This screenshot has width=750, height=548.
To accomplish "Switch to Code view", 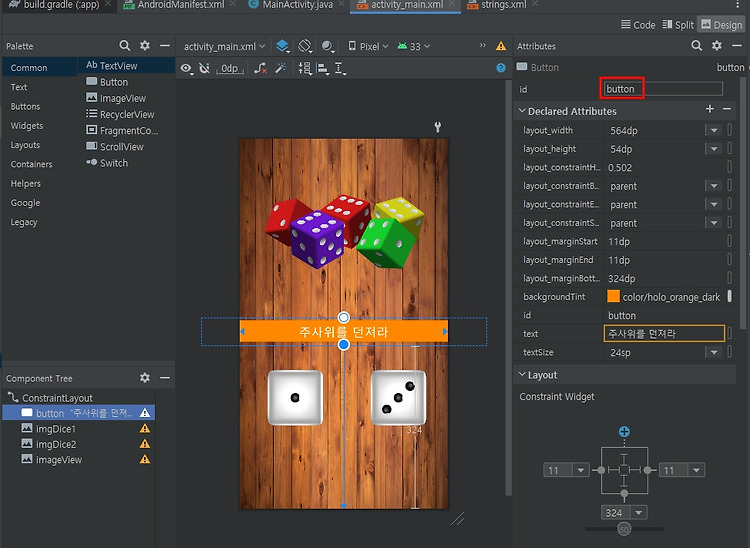I will (638, 25).
